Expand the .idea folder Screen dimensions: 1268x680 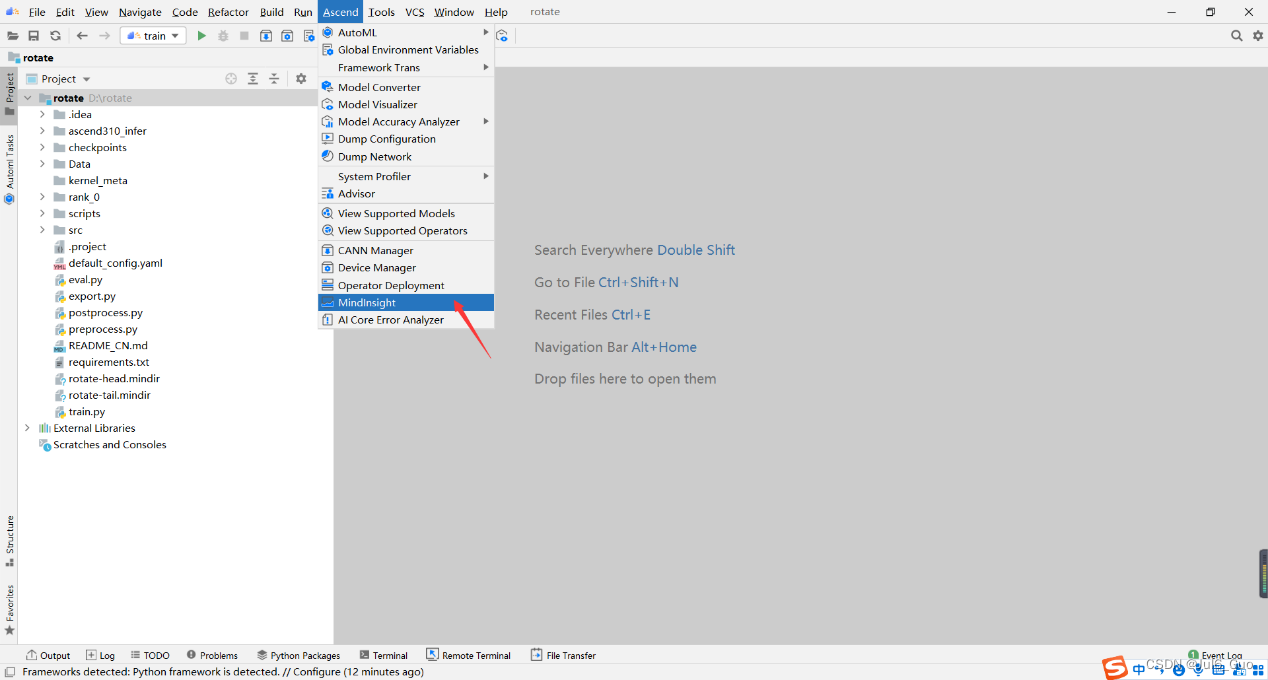(x=42, y=114)
